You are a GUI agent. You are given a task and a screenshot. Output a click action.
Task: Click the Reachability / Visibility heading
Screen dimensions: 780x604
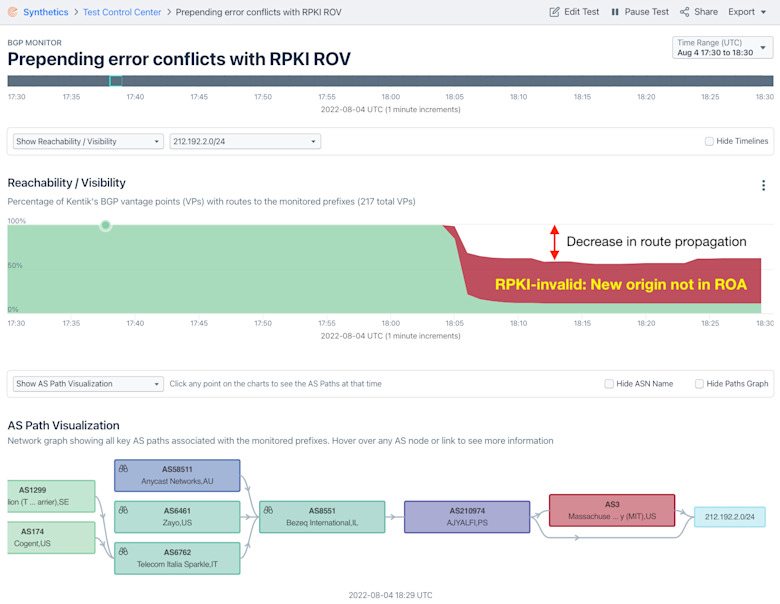click(x=67, y=183)
